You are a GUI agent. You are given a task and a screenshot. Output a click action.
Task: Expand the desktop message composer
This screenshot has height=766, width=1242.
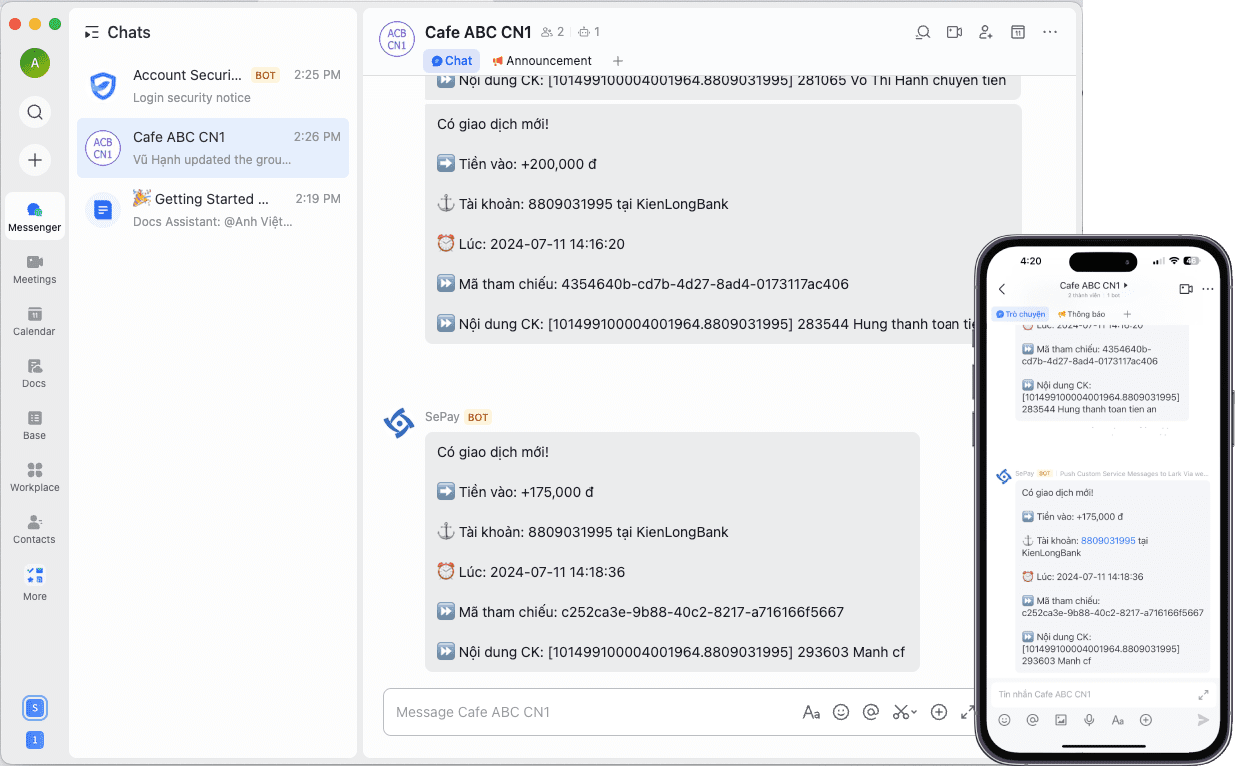tap(966, 712)
